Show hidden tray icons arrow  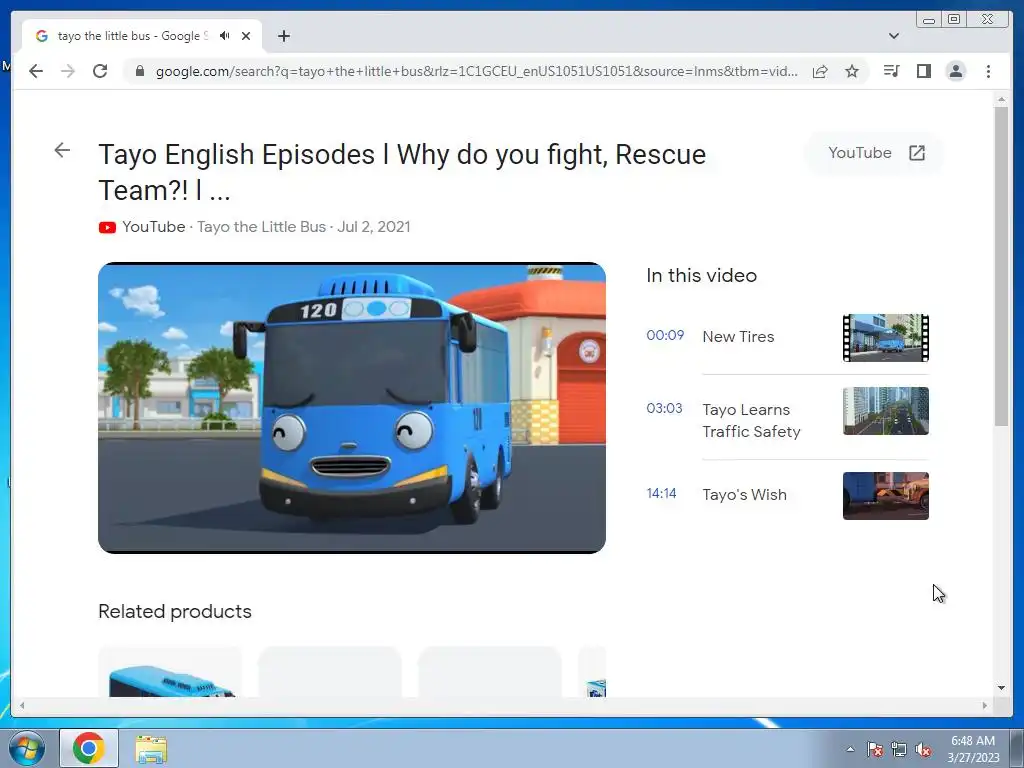850,749
